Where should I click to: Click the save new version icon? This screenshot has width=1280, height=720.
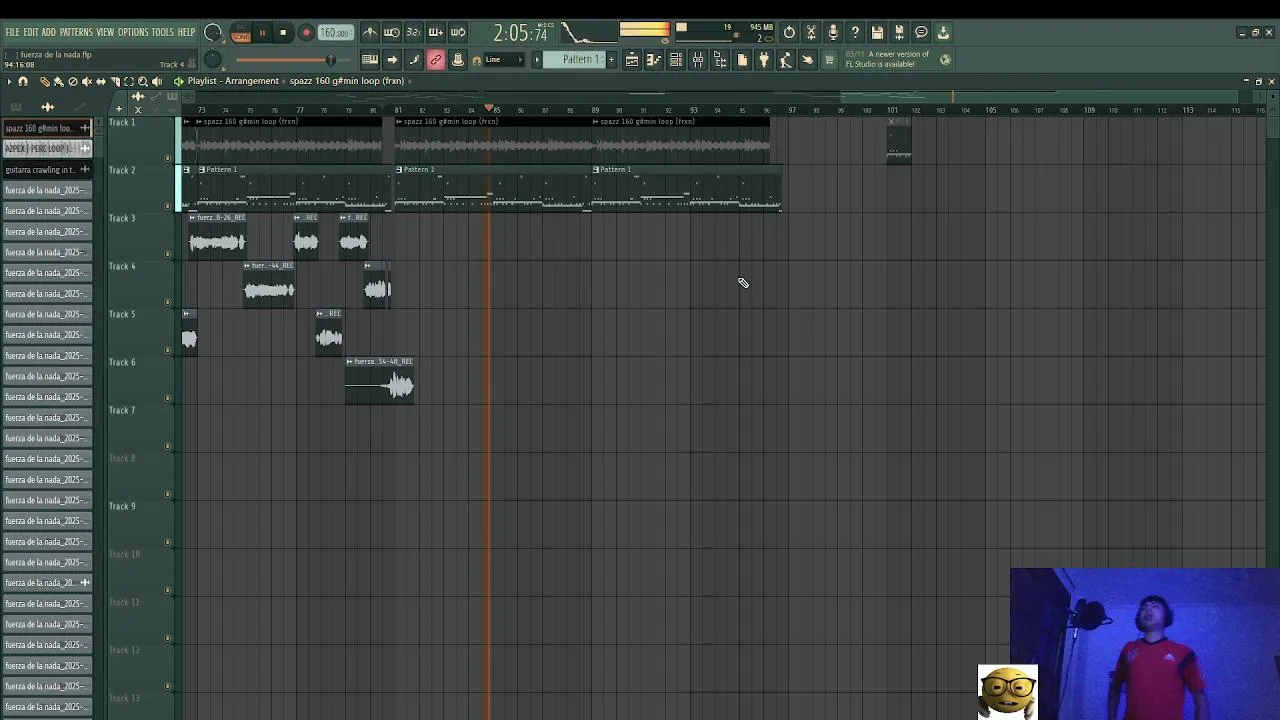click(x=899, y=32)
